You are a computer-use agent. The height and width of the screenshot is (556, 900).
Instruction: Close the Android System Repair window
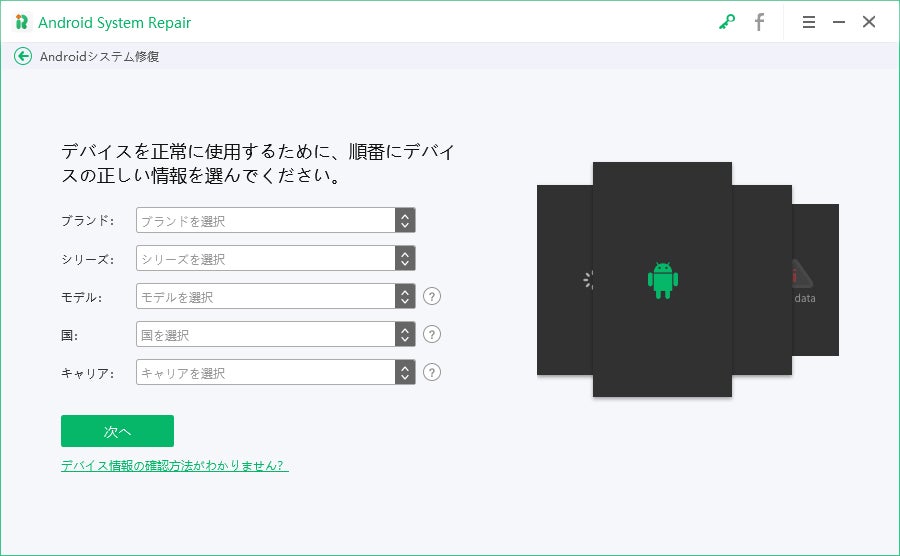coord(869,22)
